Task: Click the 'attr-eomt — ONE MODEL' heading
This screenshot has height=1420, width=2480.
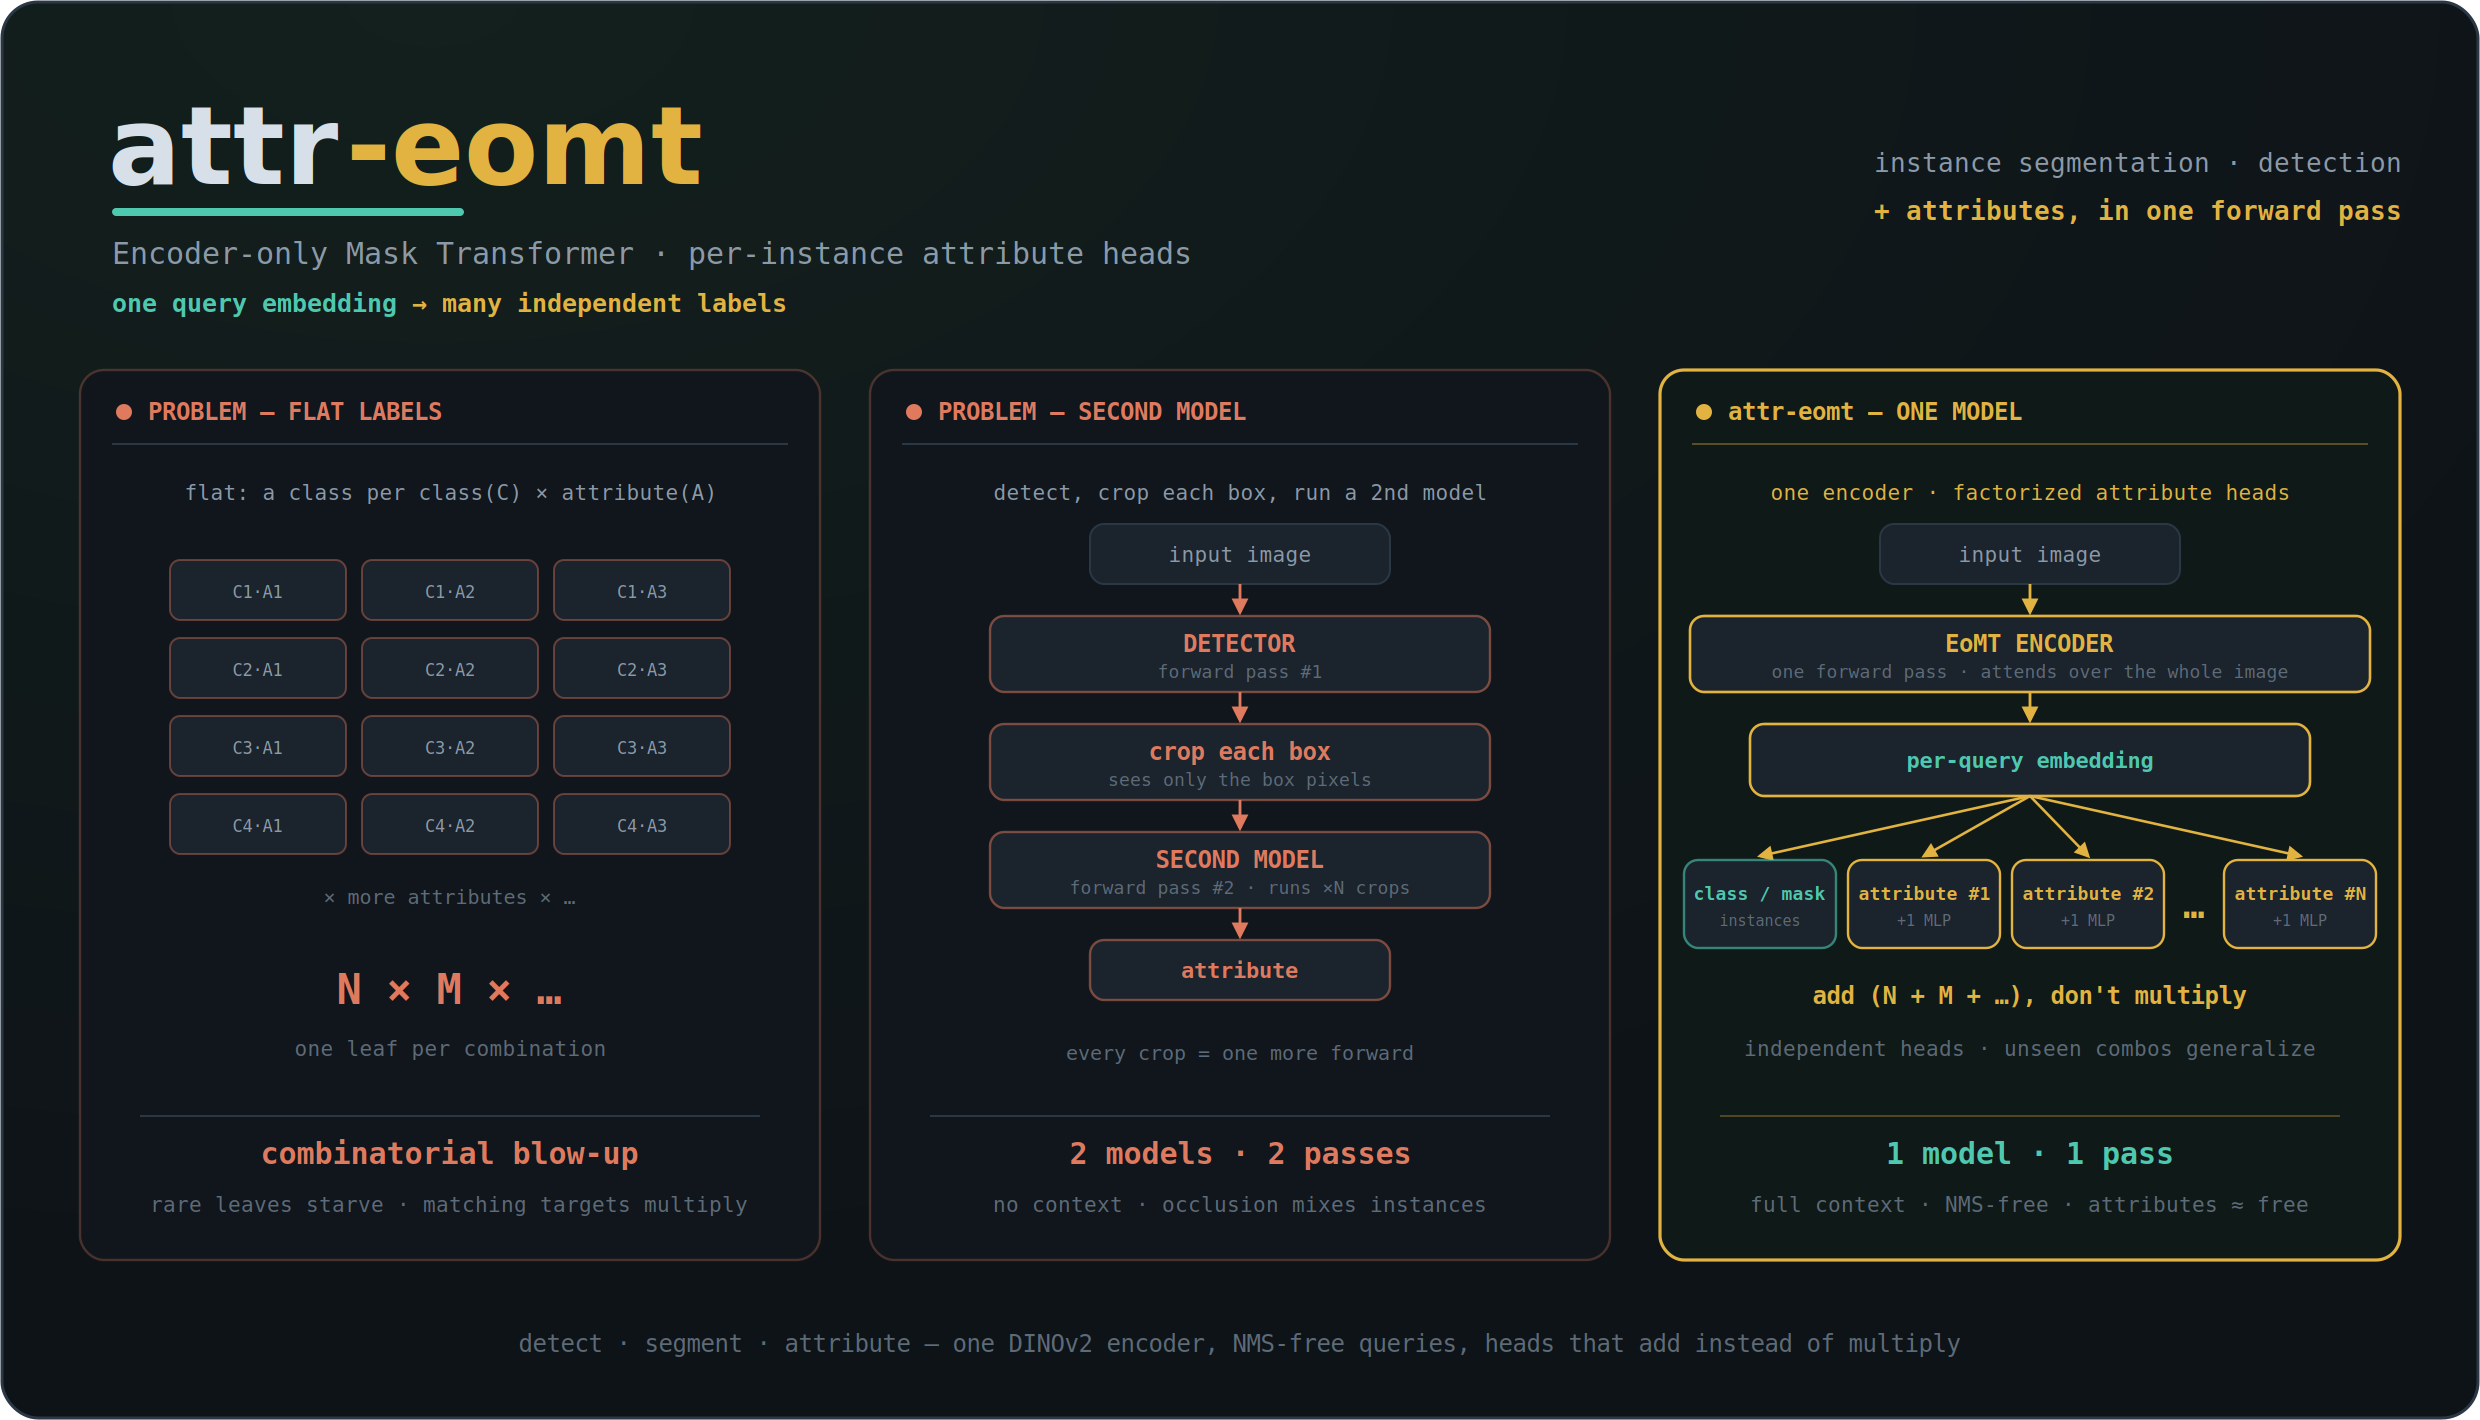Action: pos(1875,412)
